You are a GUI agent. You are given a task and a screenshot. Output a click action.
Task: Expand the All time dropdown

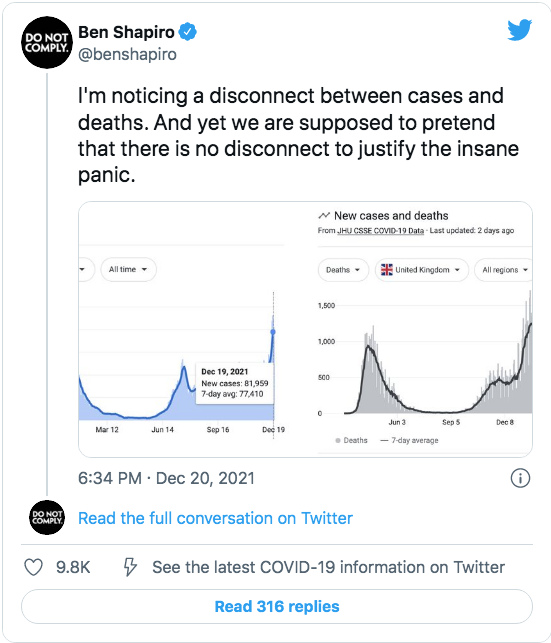tap(128, 269)
